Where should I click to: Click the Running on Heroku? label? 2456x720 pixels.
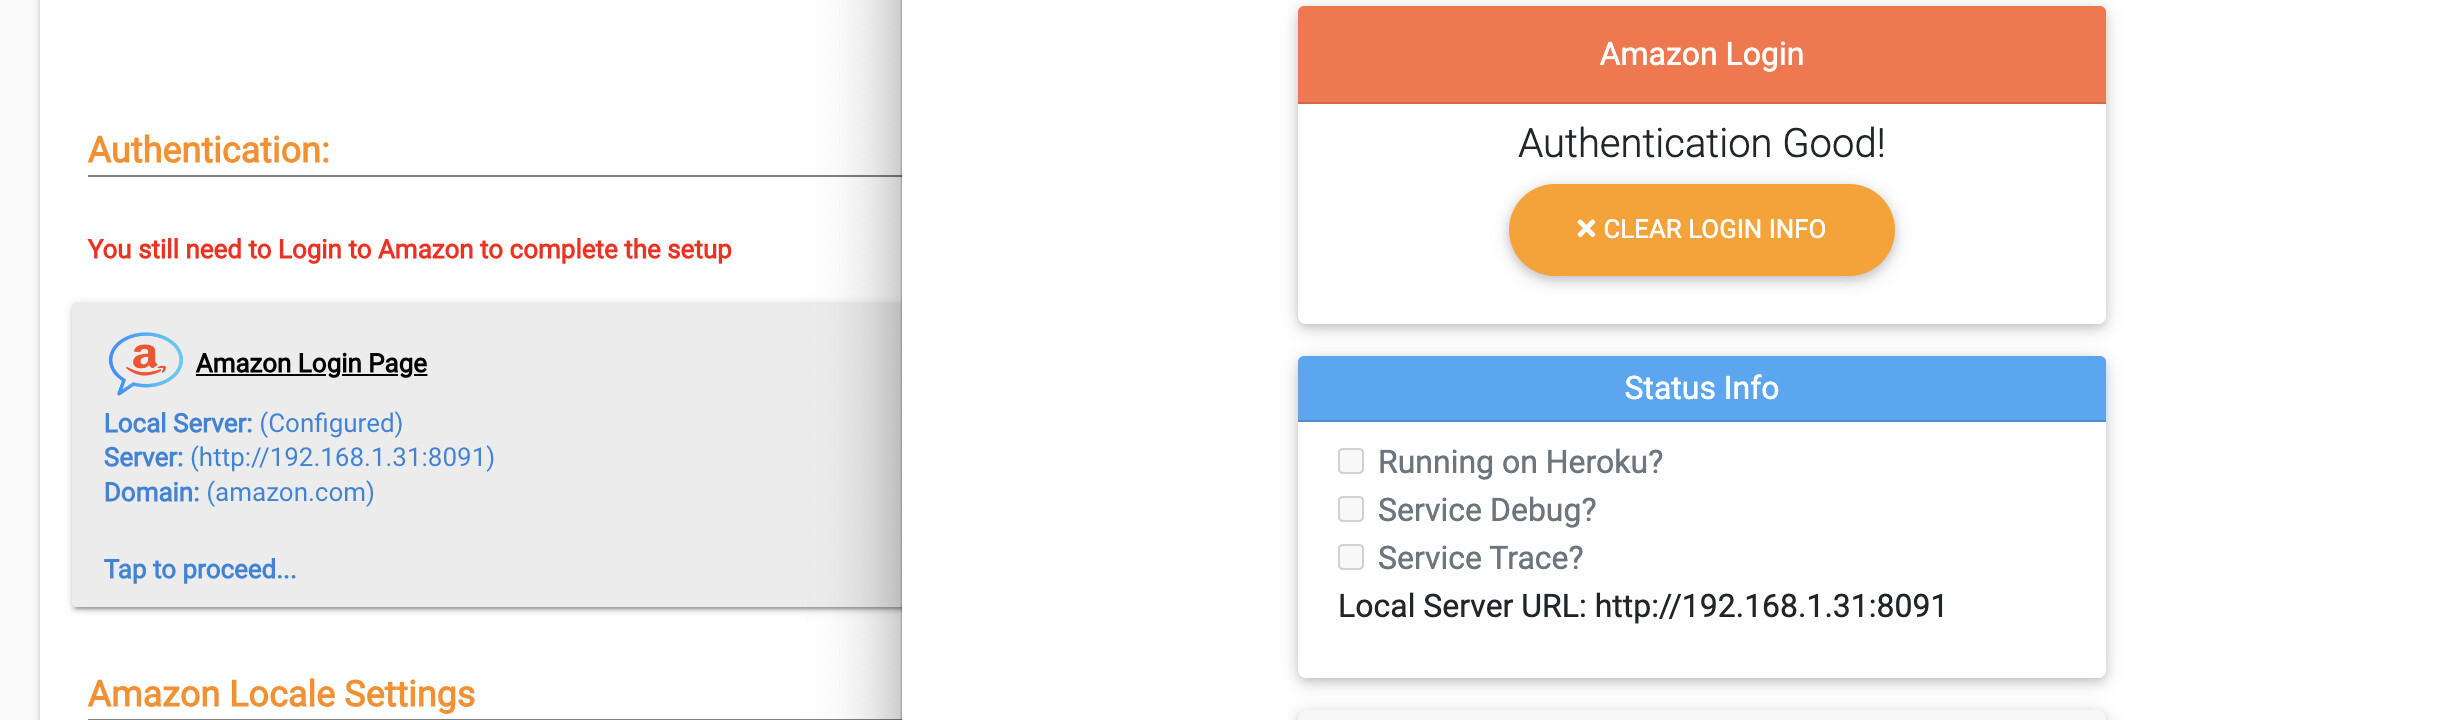(1520, 462)
